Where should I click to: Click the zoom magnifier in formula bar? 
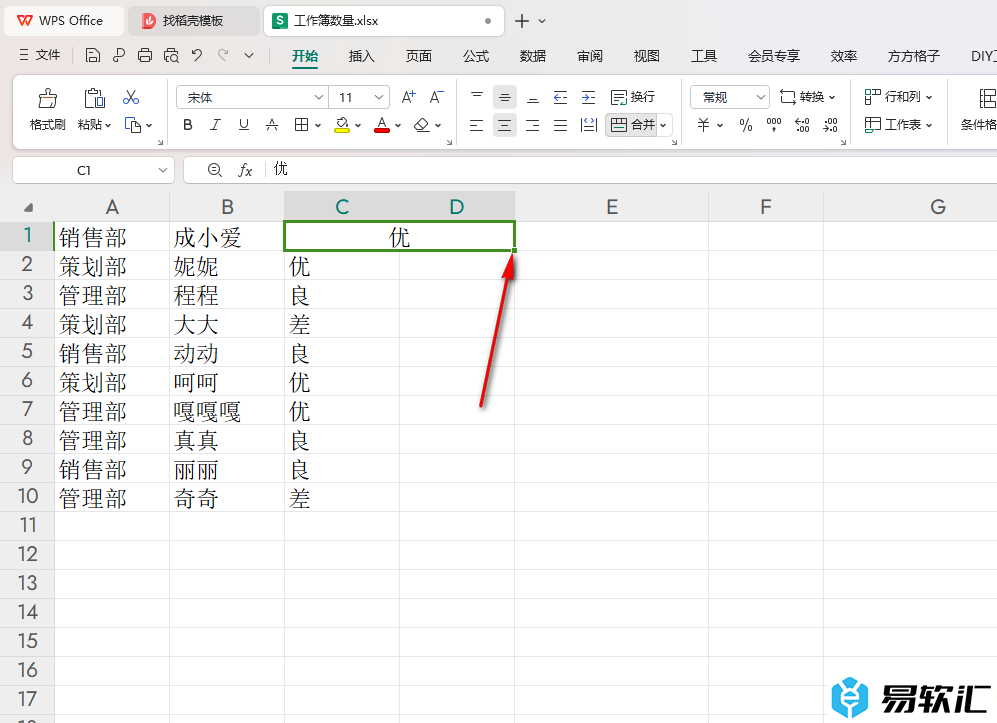tap(215, 170)
